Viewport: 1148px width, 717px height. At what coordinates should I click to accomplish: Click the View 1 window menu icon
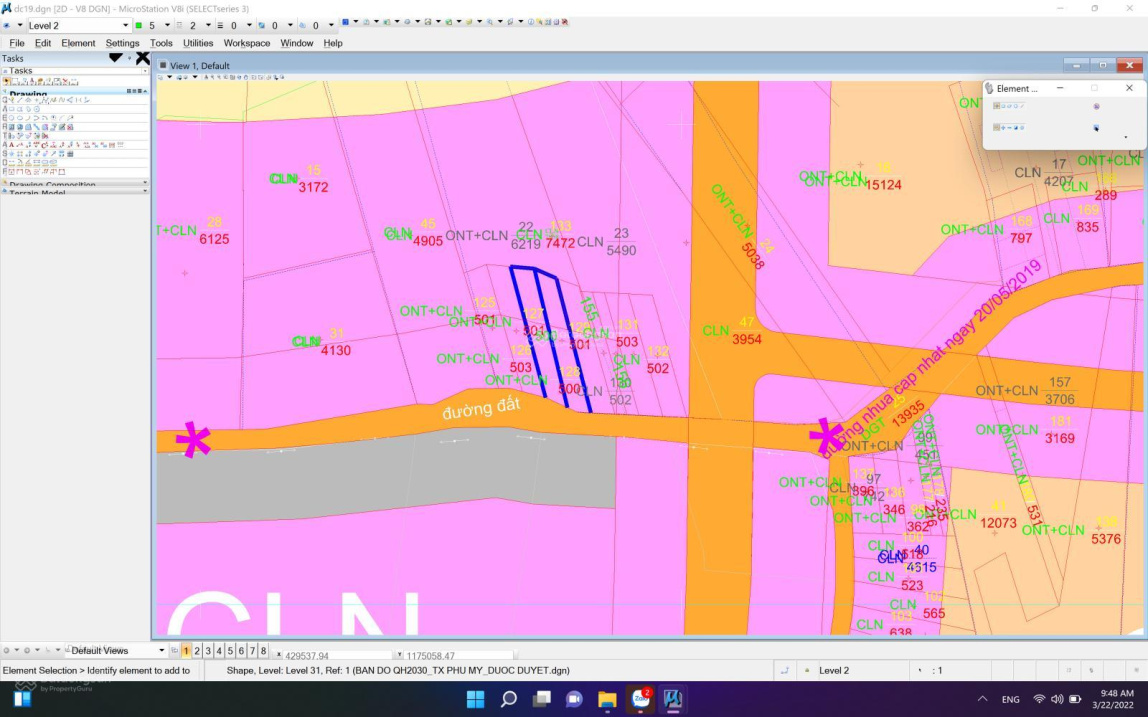[163, 65]
